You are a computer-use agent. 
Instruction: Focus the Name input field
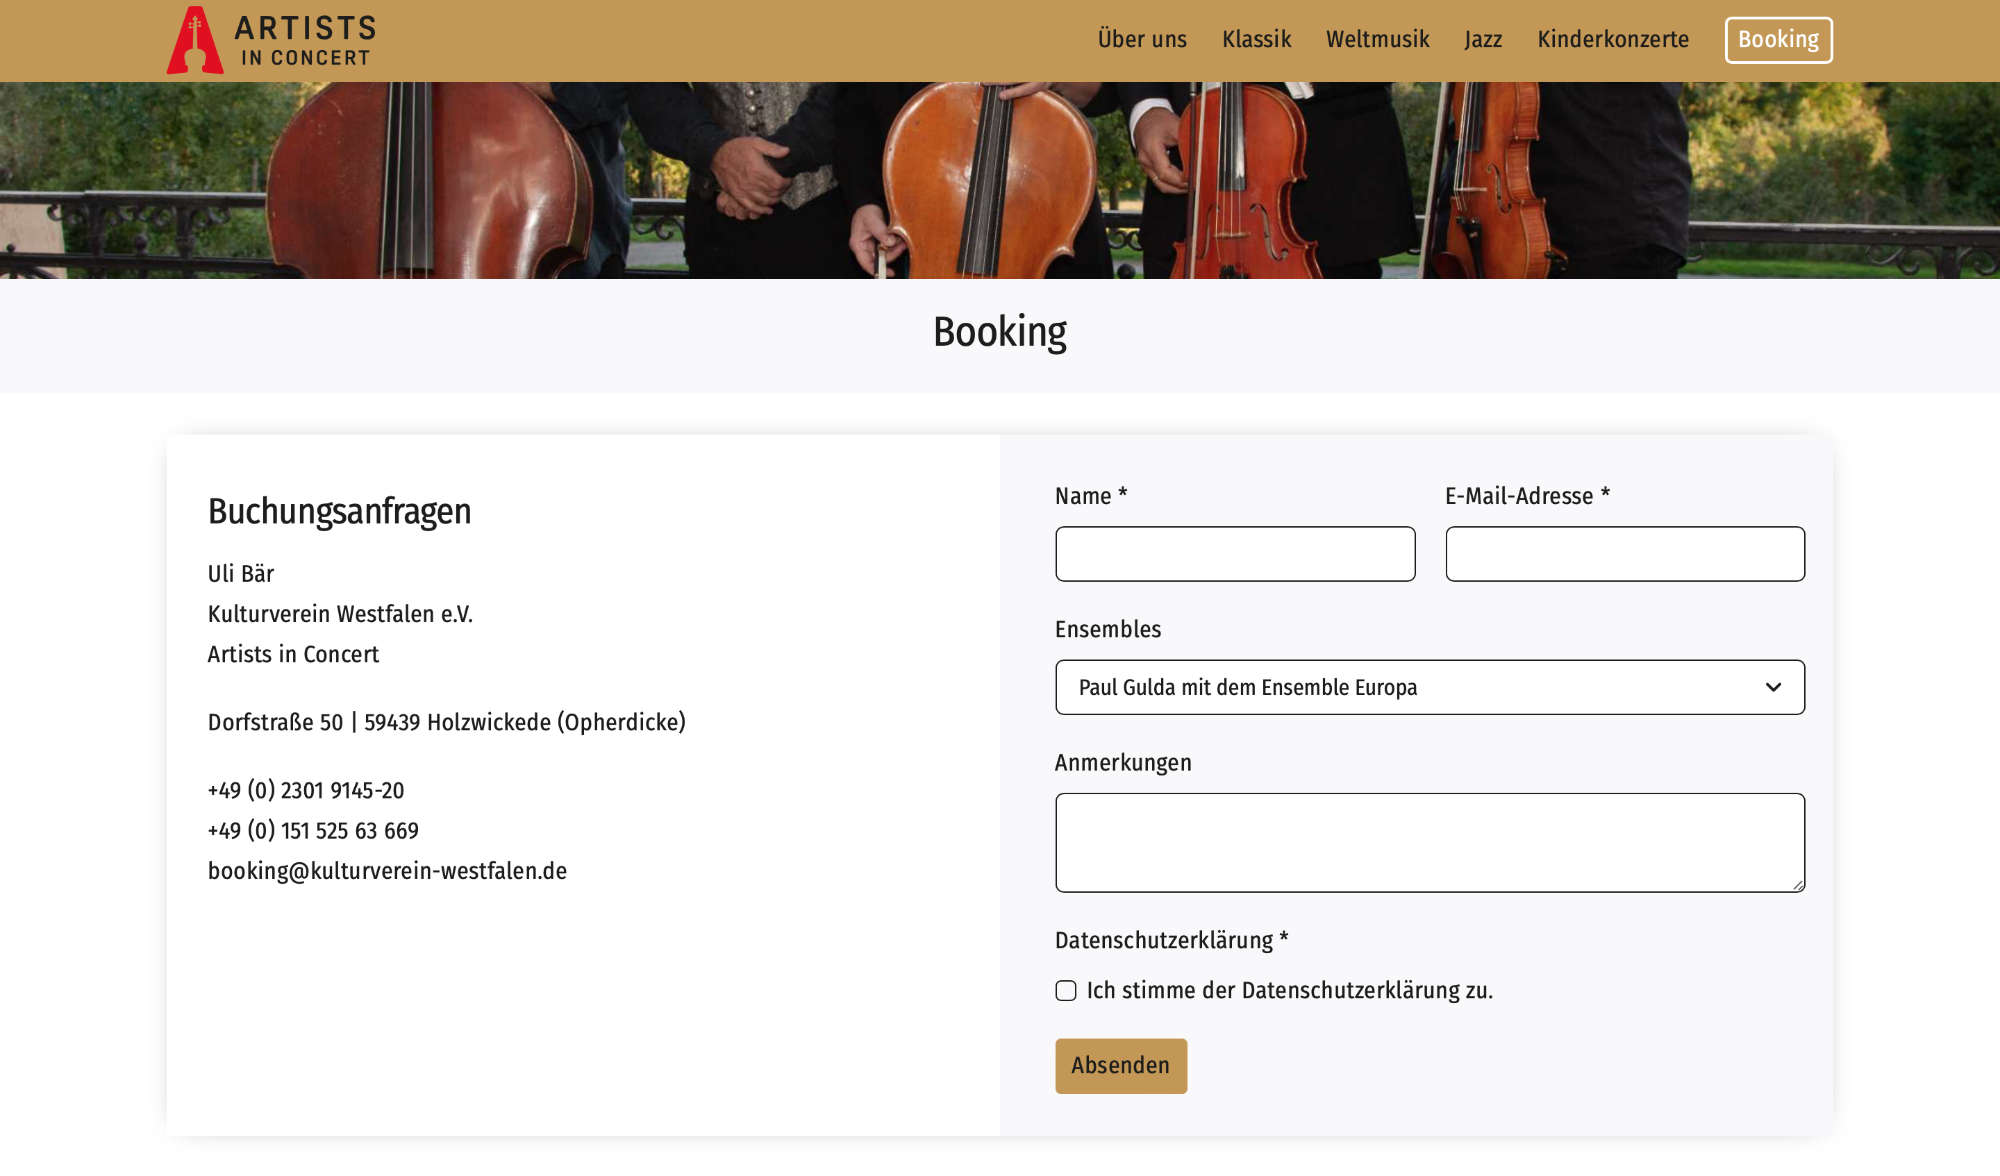click(x=1235, y=554)
